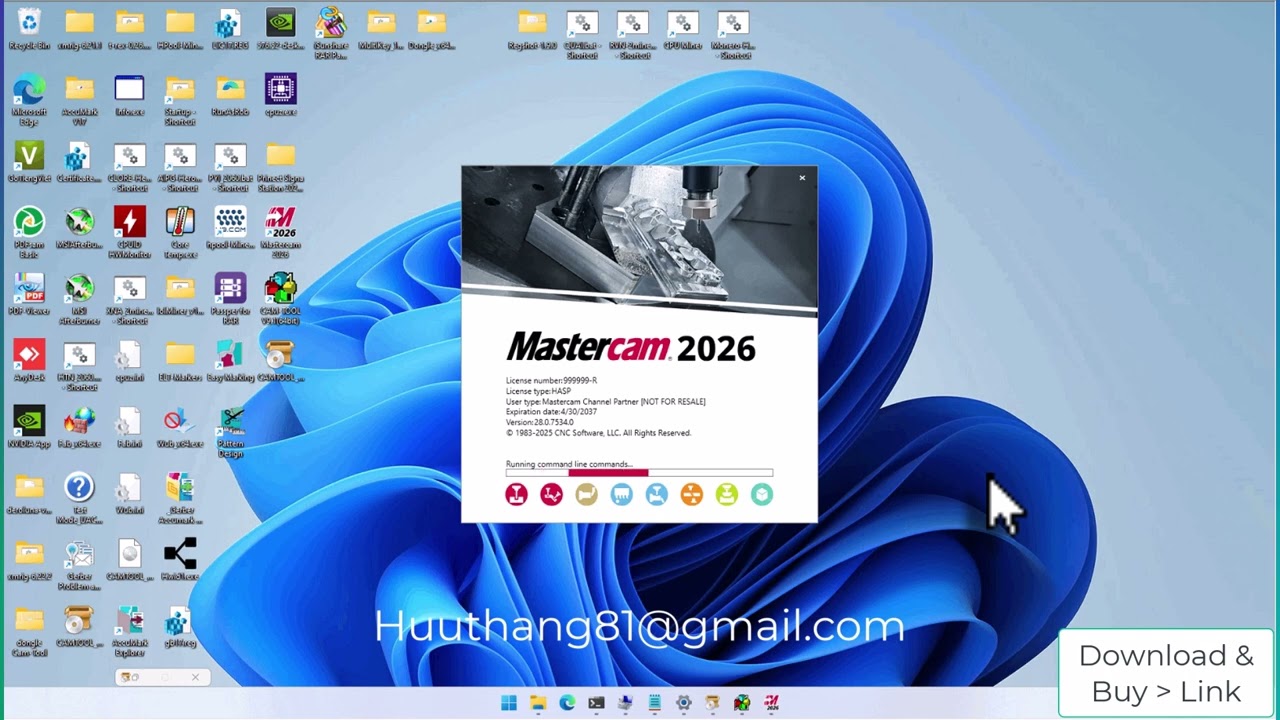Select the MSI Afterburner desktop shortcut
Screen dimensions: 1280x720
coord(79,299)
